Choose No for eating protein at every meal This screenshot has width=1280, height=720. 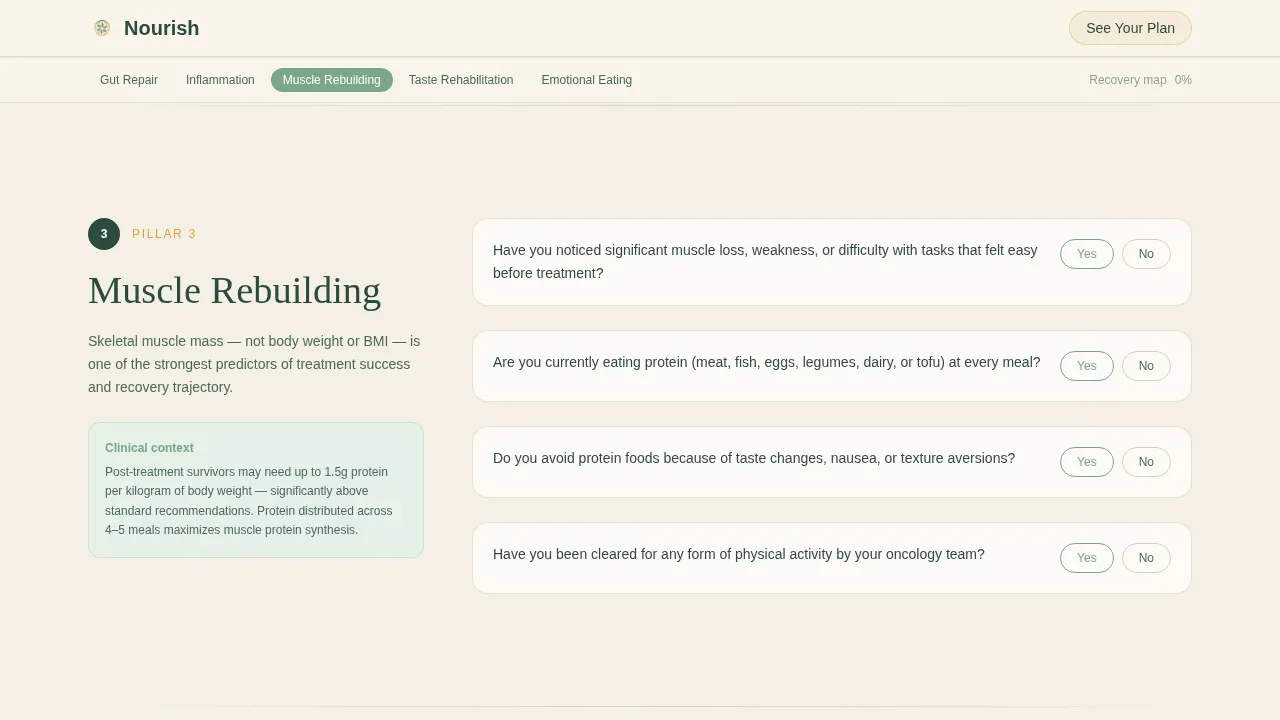tap(1146, 366)
